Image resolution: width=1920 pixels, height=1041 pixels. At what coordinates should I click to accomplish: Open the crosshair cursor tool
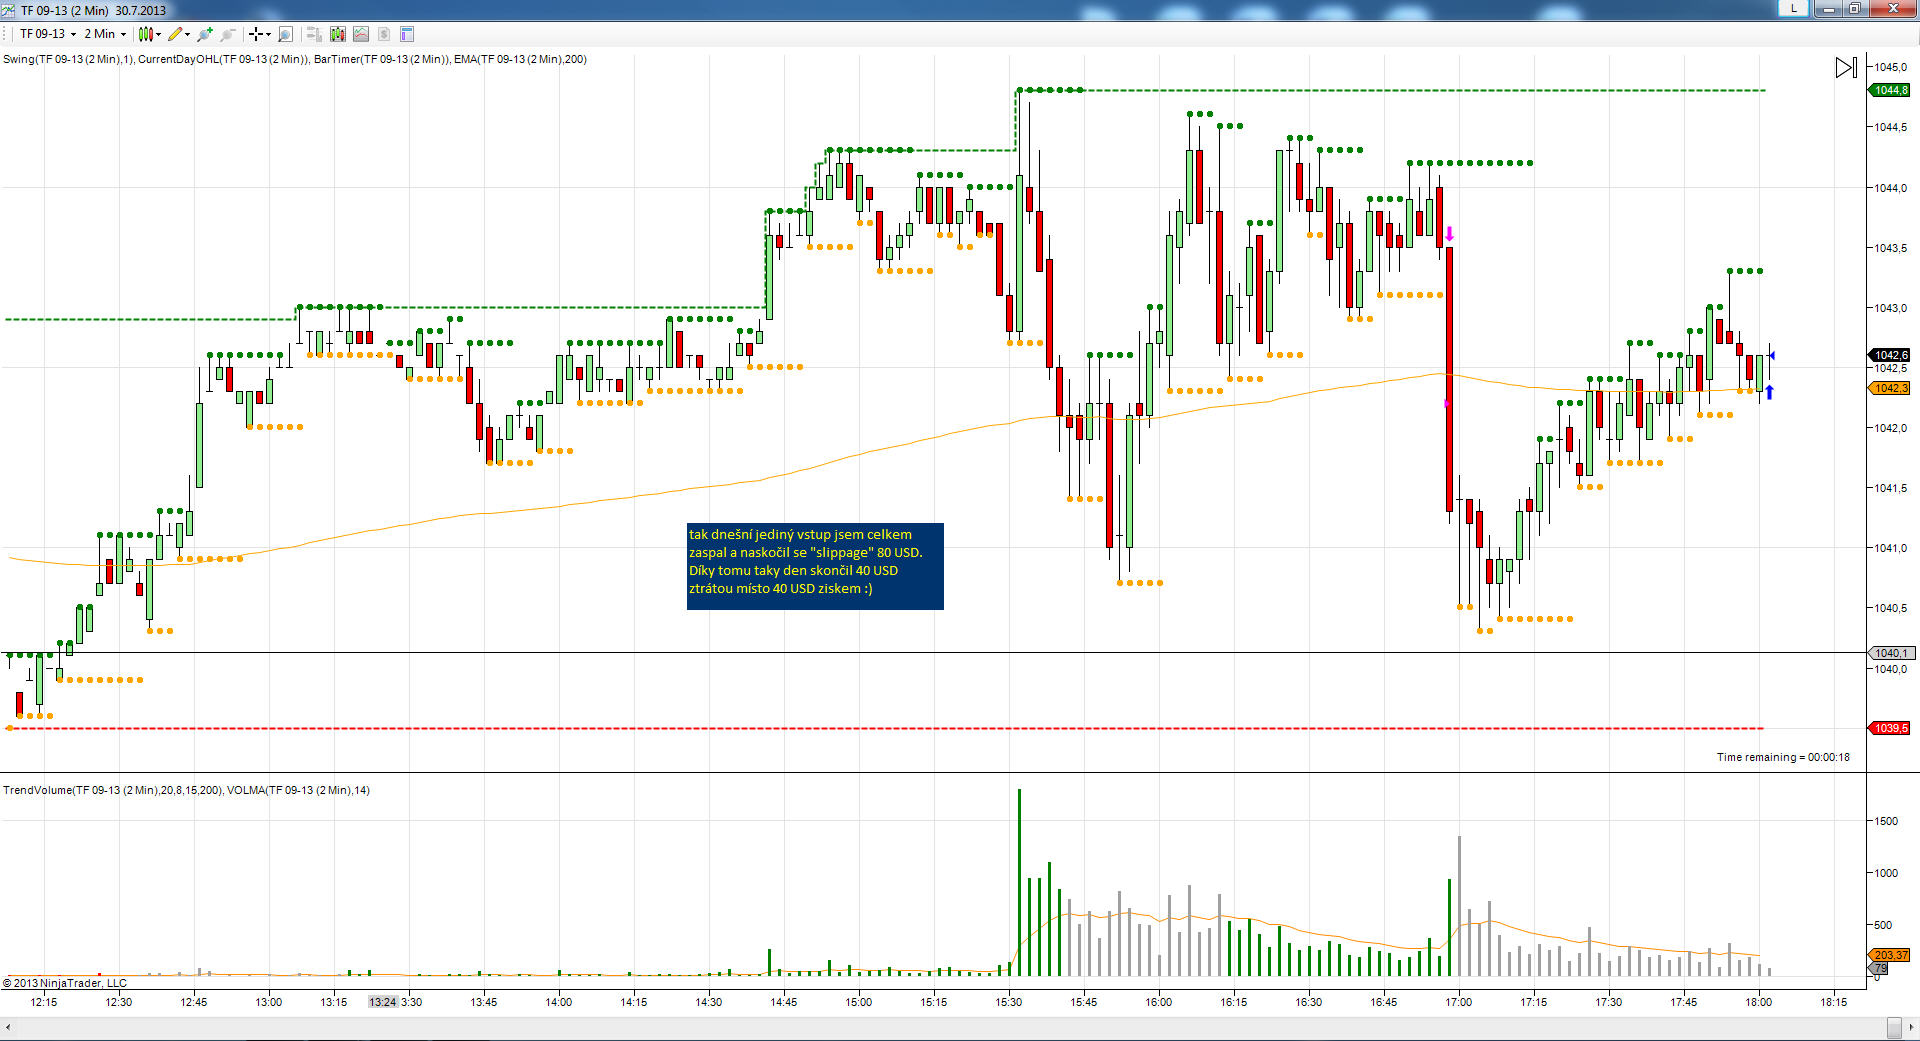(x=259, y=34)
